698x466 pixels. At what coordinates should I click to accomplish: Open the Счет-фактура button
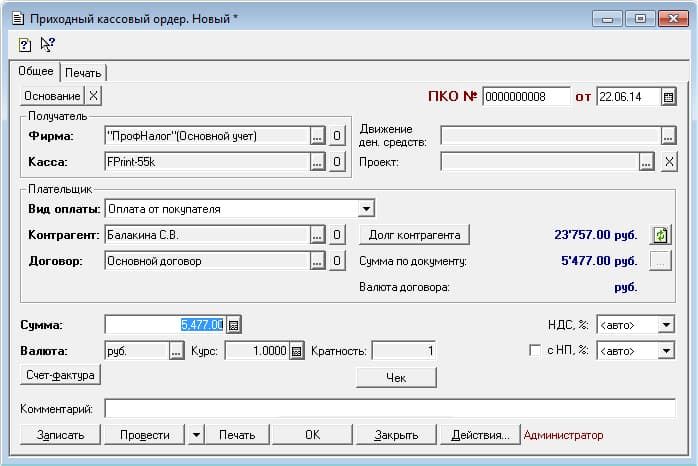[60, 375]
